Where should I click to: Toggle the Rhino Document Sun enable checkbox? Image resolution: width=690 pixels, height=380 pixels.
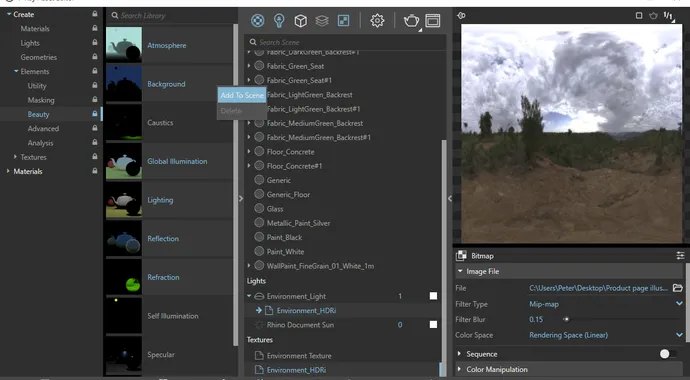[x=433, y=325]
